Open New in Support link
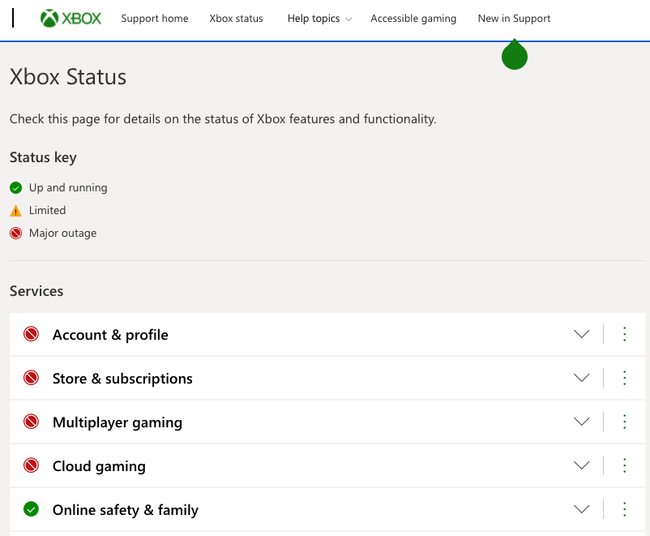Viewport: 650px width, 536px height. pyautogui.click(x=514, y=19)
